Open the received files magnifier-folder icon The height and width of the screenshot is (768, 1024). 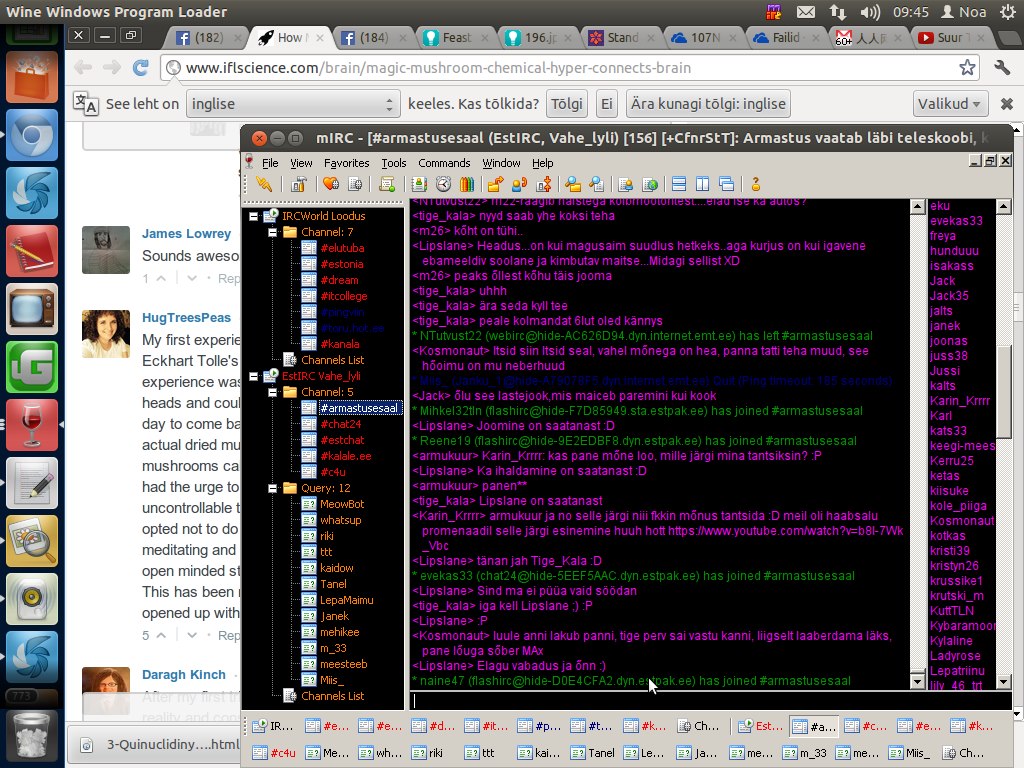[573, 184]
